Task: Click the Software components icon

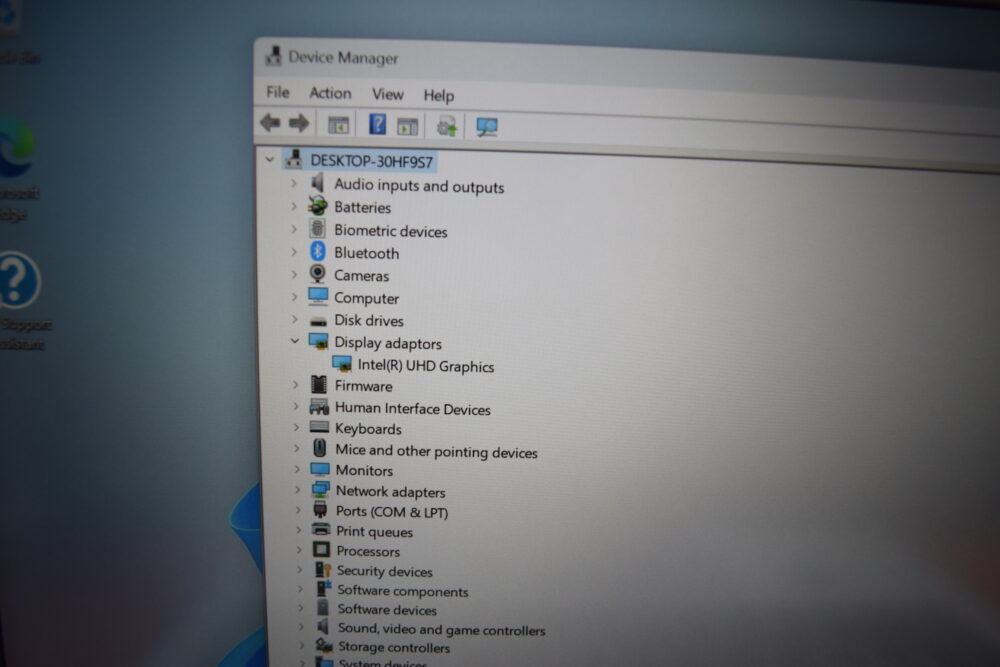Action: point(324,589)
